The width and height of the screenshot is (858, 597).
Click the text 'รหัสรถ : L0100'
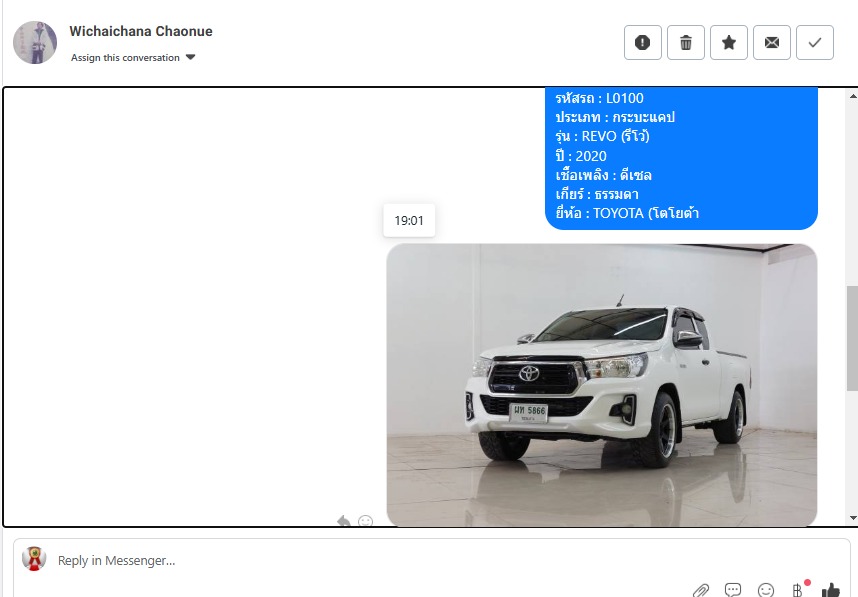pyautogui.click(x=599, y=98)
